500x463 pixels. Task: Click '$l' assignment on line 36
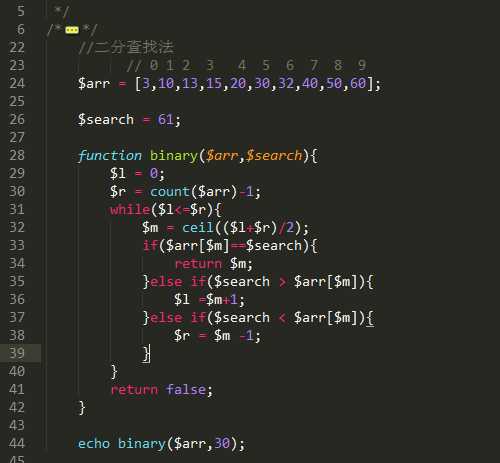click(182, 300)
